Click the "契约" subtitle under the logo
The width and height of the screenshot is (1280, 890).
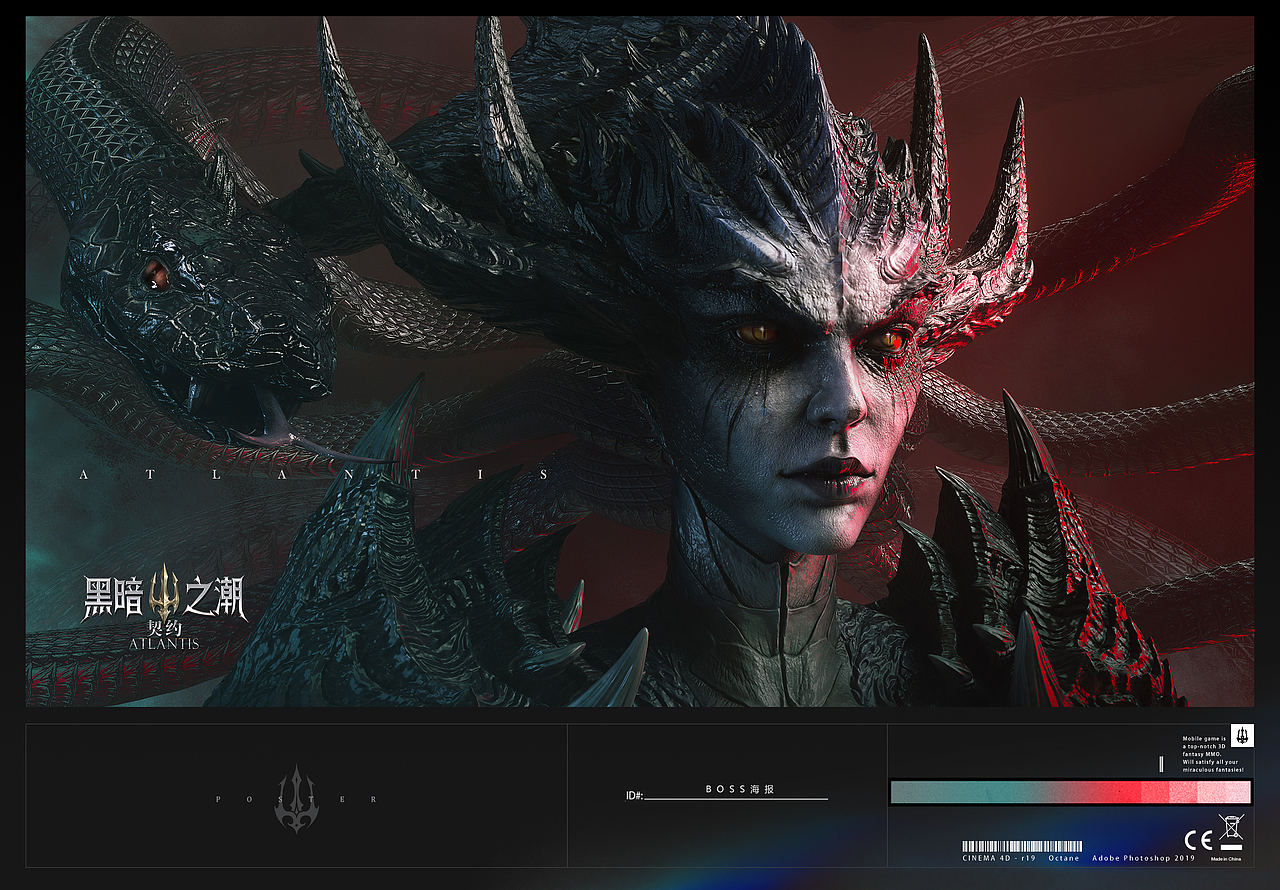[x=163, y=627]
